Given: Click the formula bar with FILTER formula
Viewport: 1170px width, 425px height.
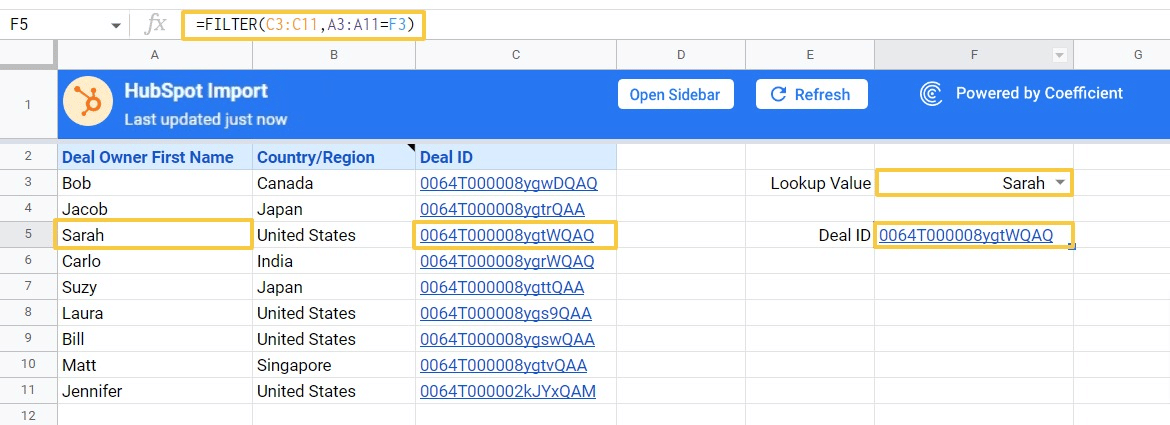Looking at the screenshot, I should pyautogui.click(x=303, y=25).
